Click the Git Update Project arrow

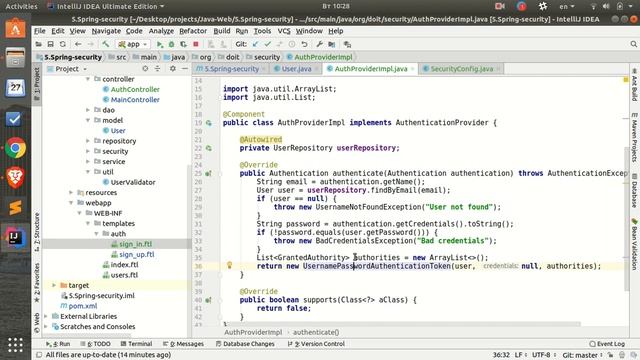tap(256, 44)
